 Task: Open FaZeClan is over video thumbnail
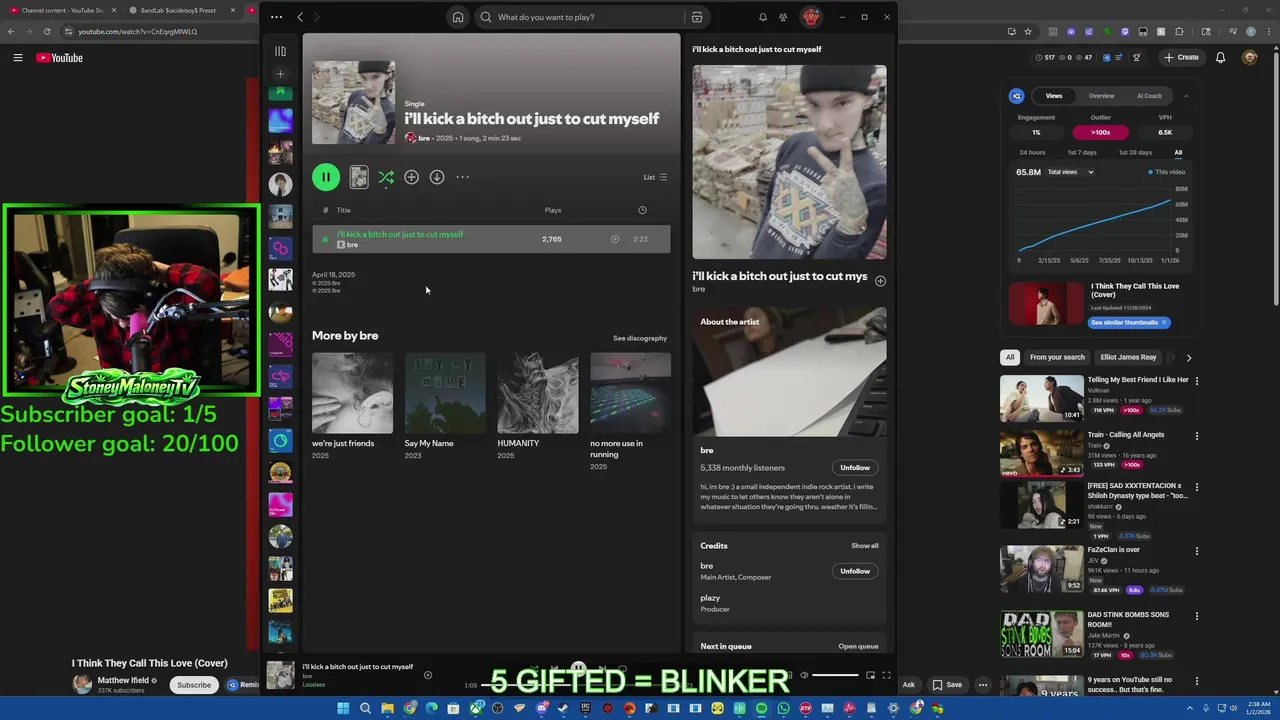coord(1041,569)
